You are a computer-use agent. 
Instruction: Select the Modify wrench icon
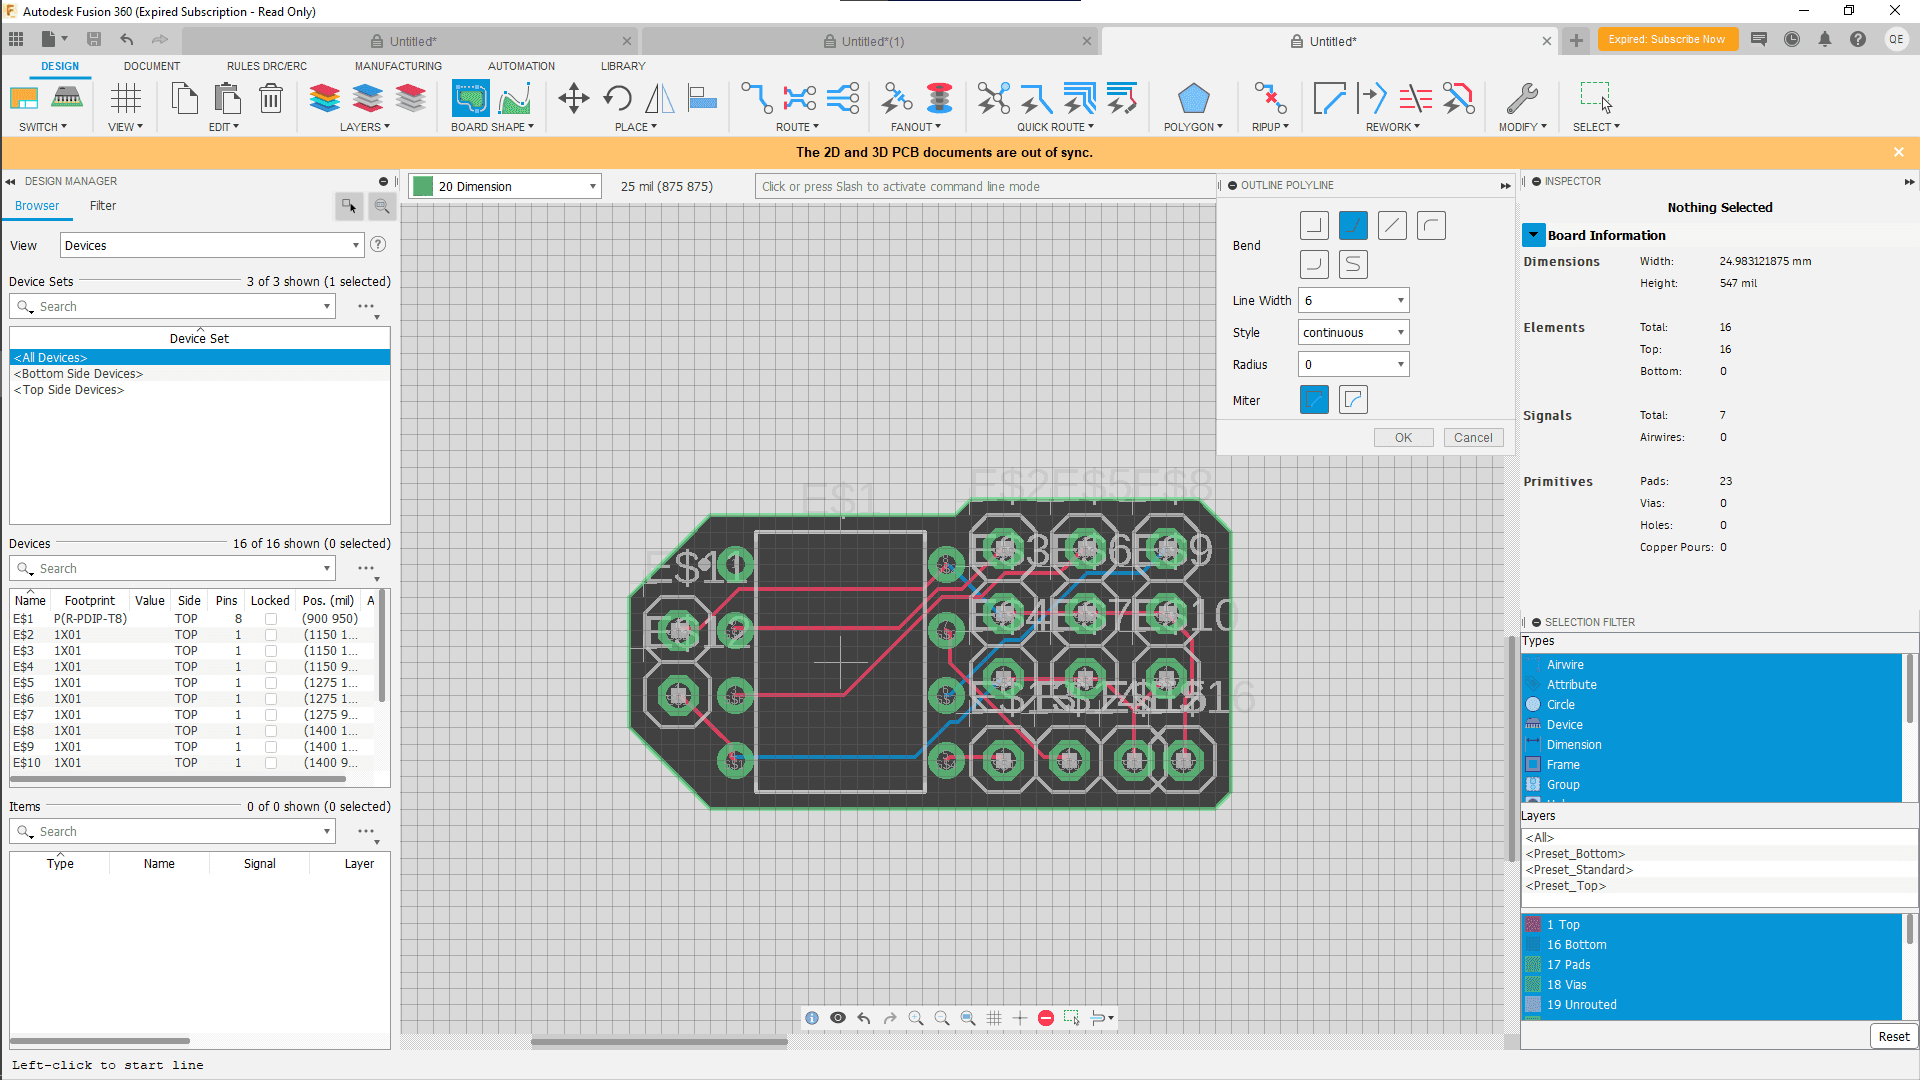pyautogui.click(x=1521, y=98)
